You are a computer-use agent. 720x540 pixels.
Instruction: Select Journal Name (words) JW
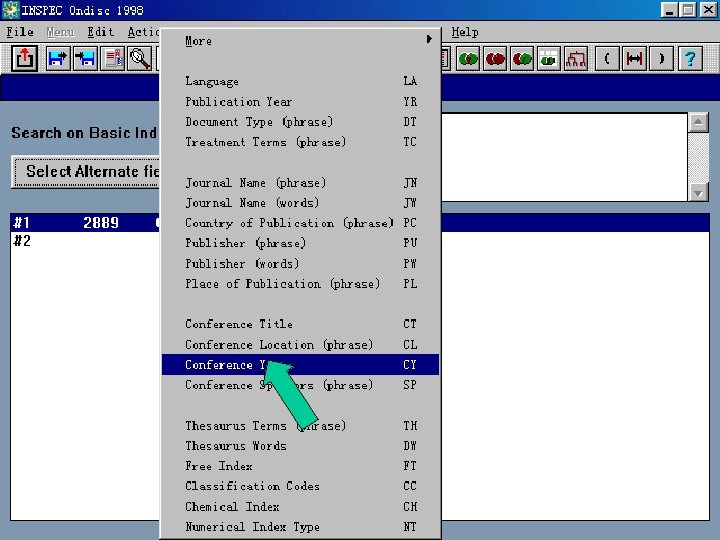tap(300, 203)
